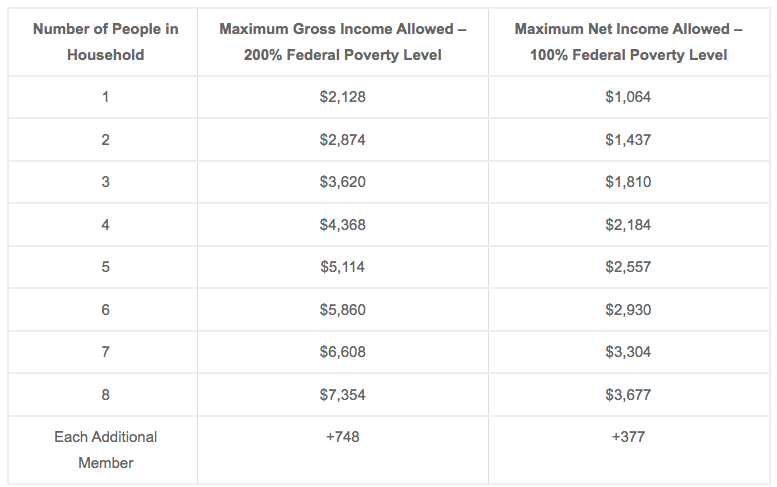Click the $3,677 net income cell
The width and height of the screenshot is (777, 487).
point(628,395)
